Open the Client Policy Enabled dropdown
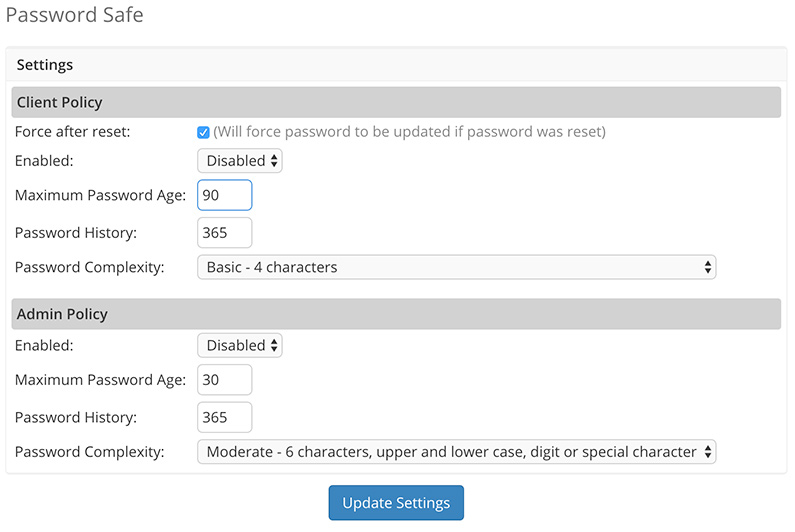 pos(240,161)
